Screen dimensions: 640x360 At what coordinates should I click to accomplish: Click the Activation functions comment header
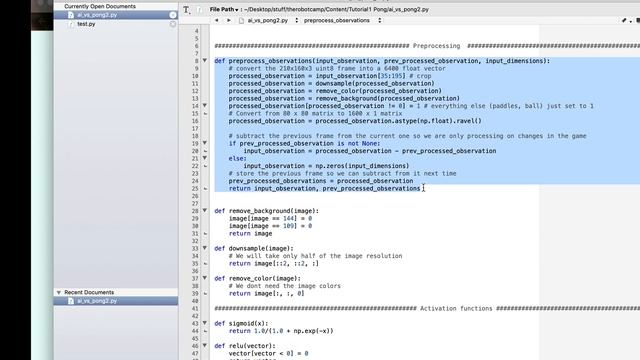pyautogui.click(x=456, y=309)
